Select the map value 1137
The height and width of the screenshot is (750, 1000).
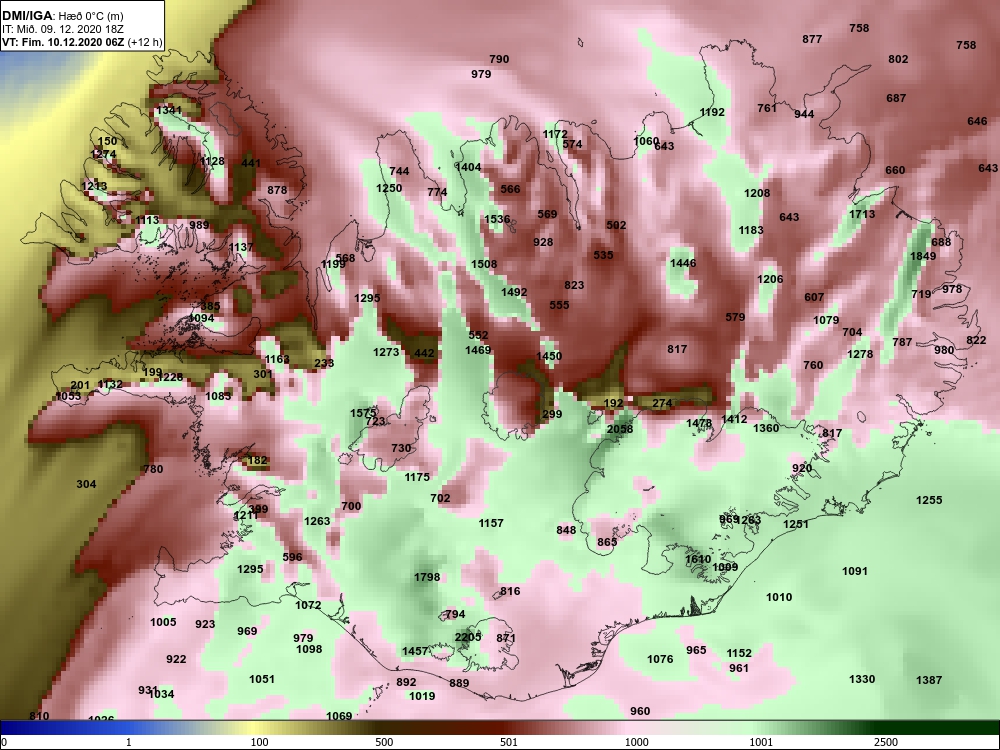(241, 247)
